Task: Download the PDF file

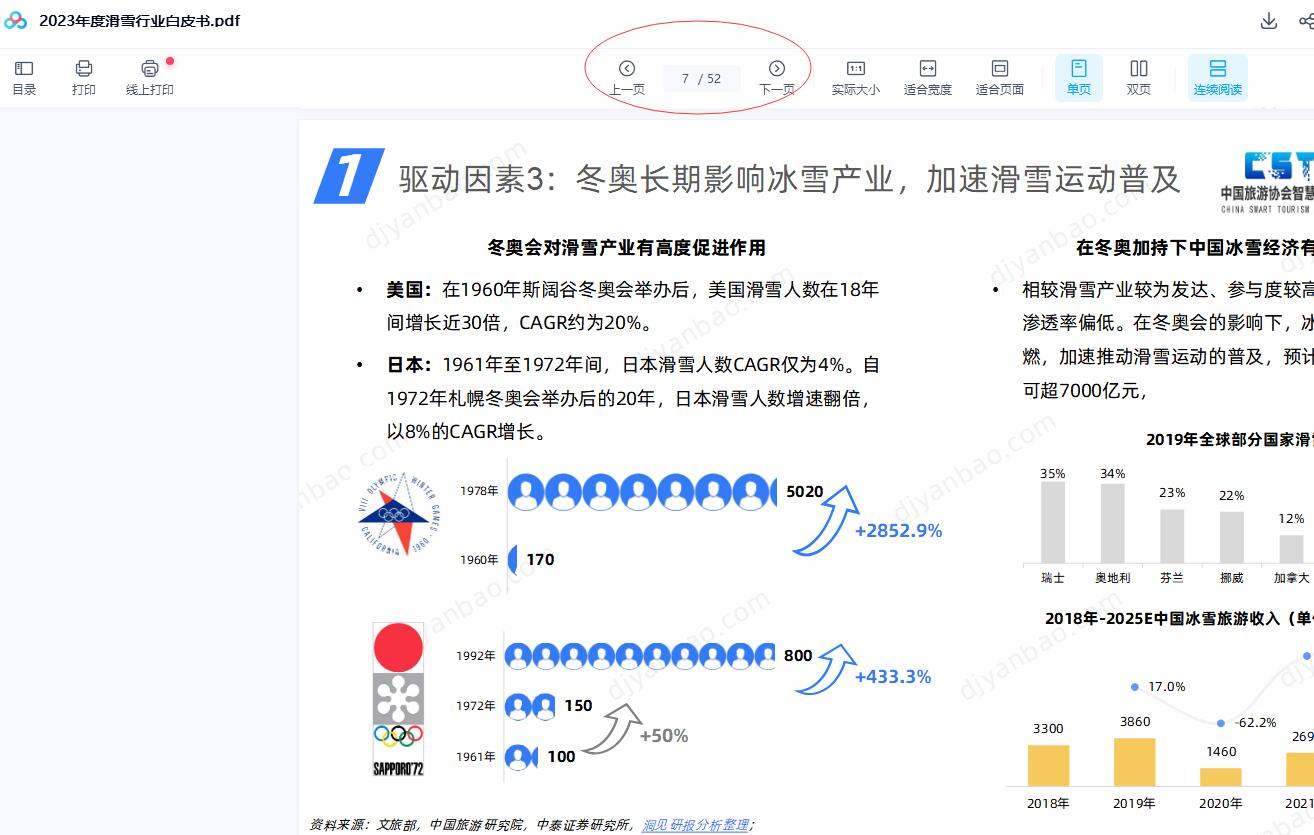Action: pyautogui.click(x=1269, y=21)
